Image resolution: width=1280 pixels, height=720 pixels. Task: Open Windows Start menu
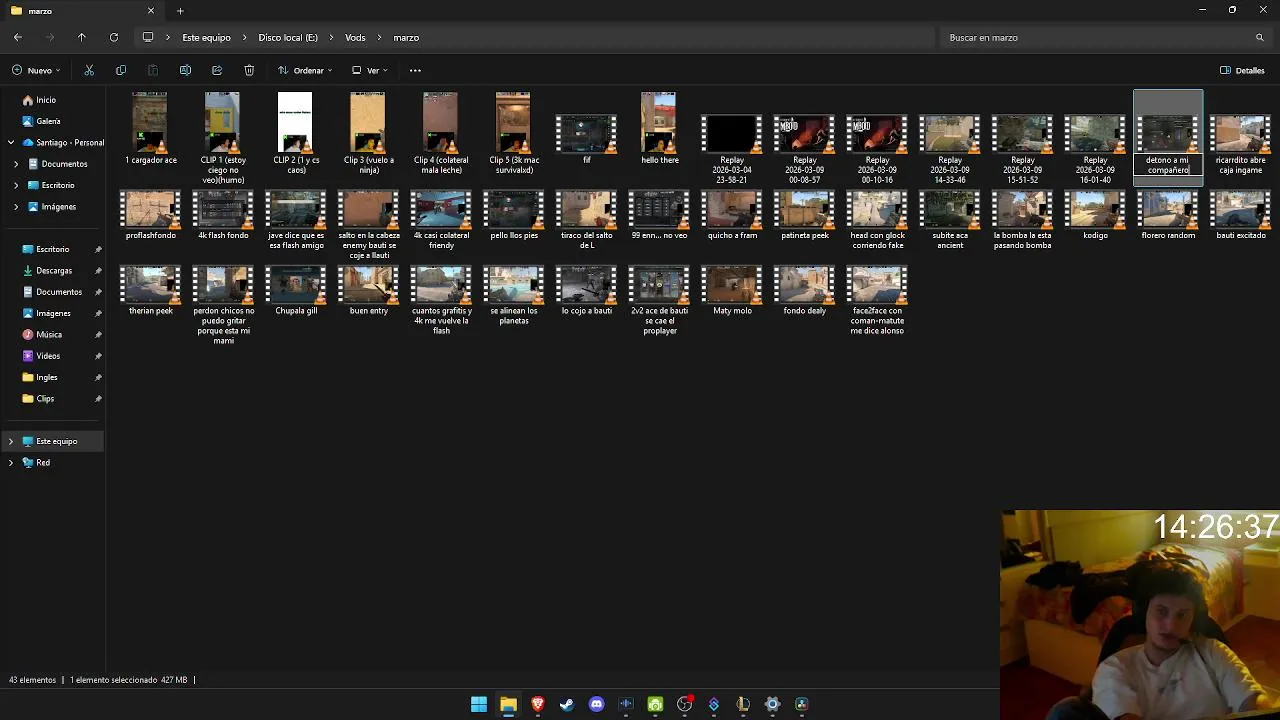click(x=479, y=704)
